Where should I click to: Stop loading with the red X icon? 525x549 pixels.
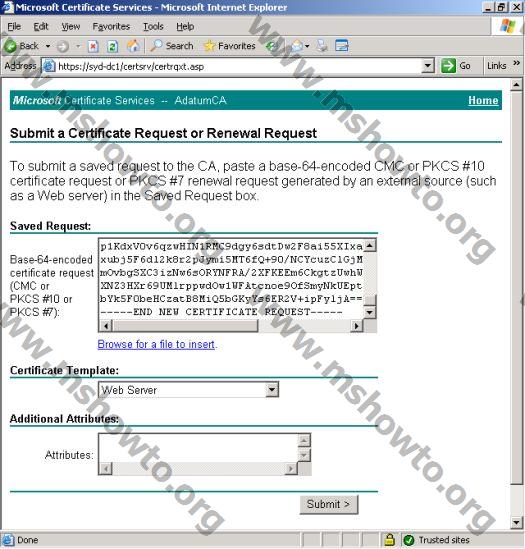click(93, 46)
